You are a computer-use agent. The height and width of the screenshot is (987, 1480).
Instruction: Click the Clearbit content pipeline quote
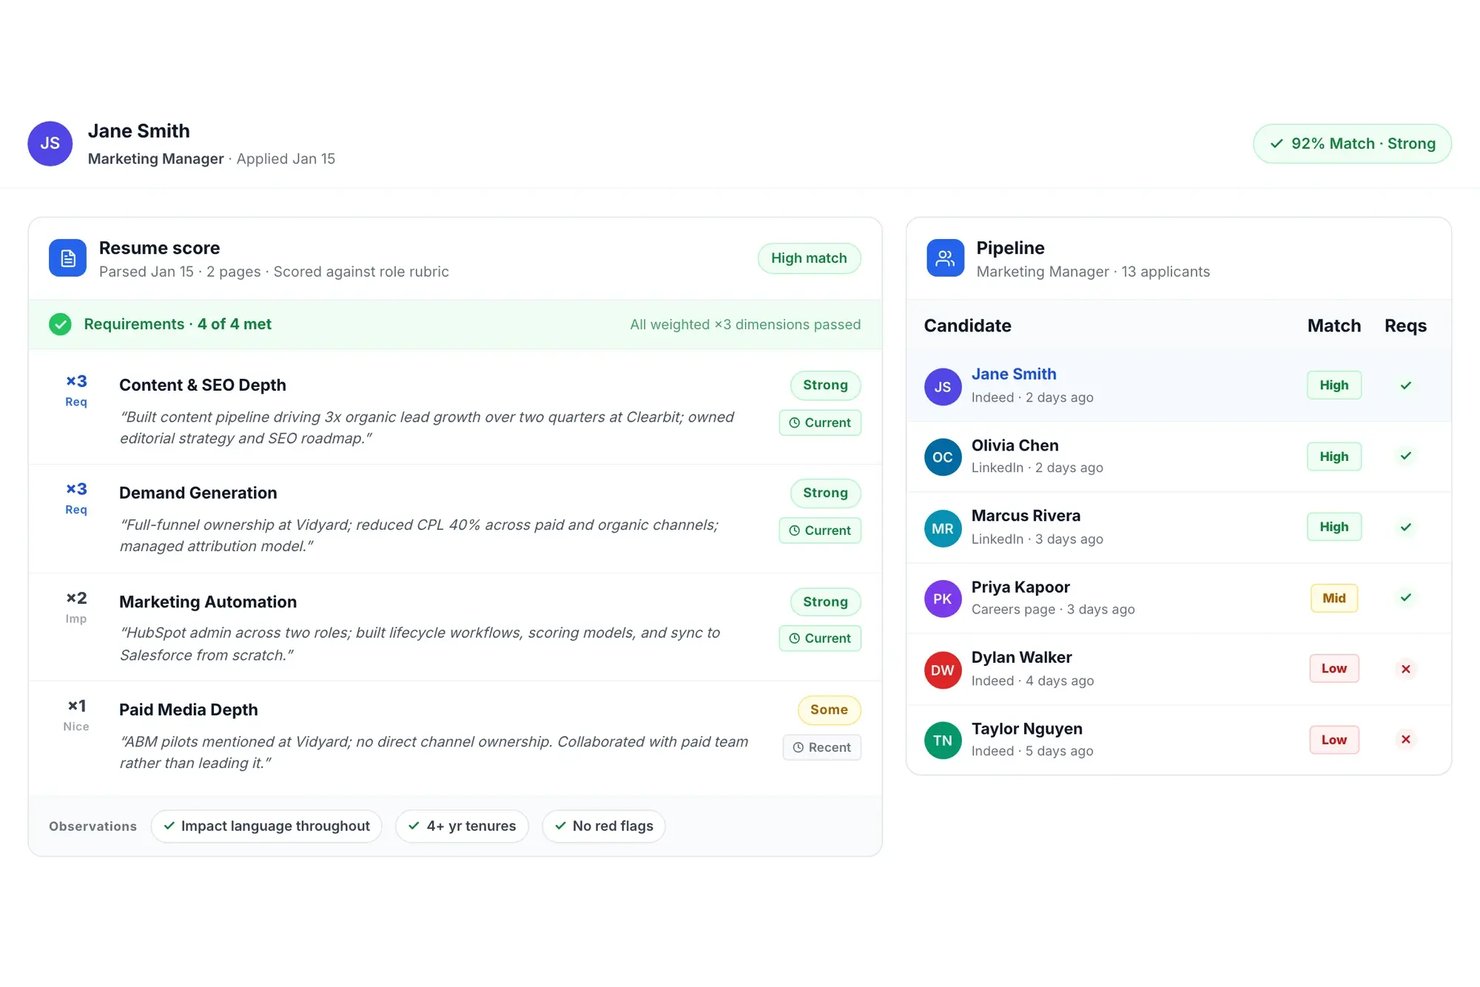click(x=427, y=428)
